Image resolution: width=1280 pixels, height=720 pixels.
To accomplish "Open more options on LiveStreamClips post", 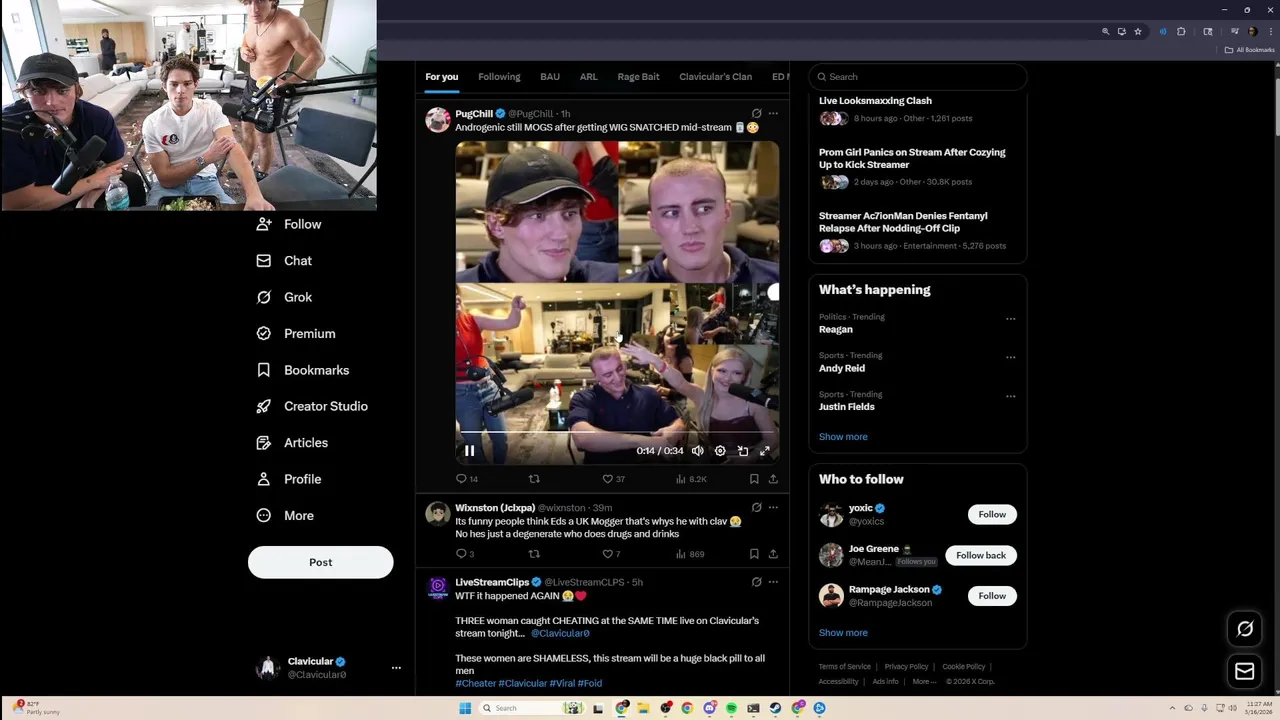I will point(773,582).
